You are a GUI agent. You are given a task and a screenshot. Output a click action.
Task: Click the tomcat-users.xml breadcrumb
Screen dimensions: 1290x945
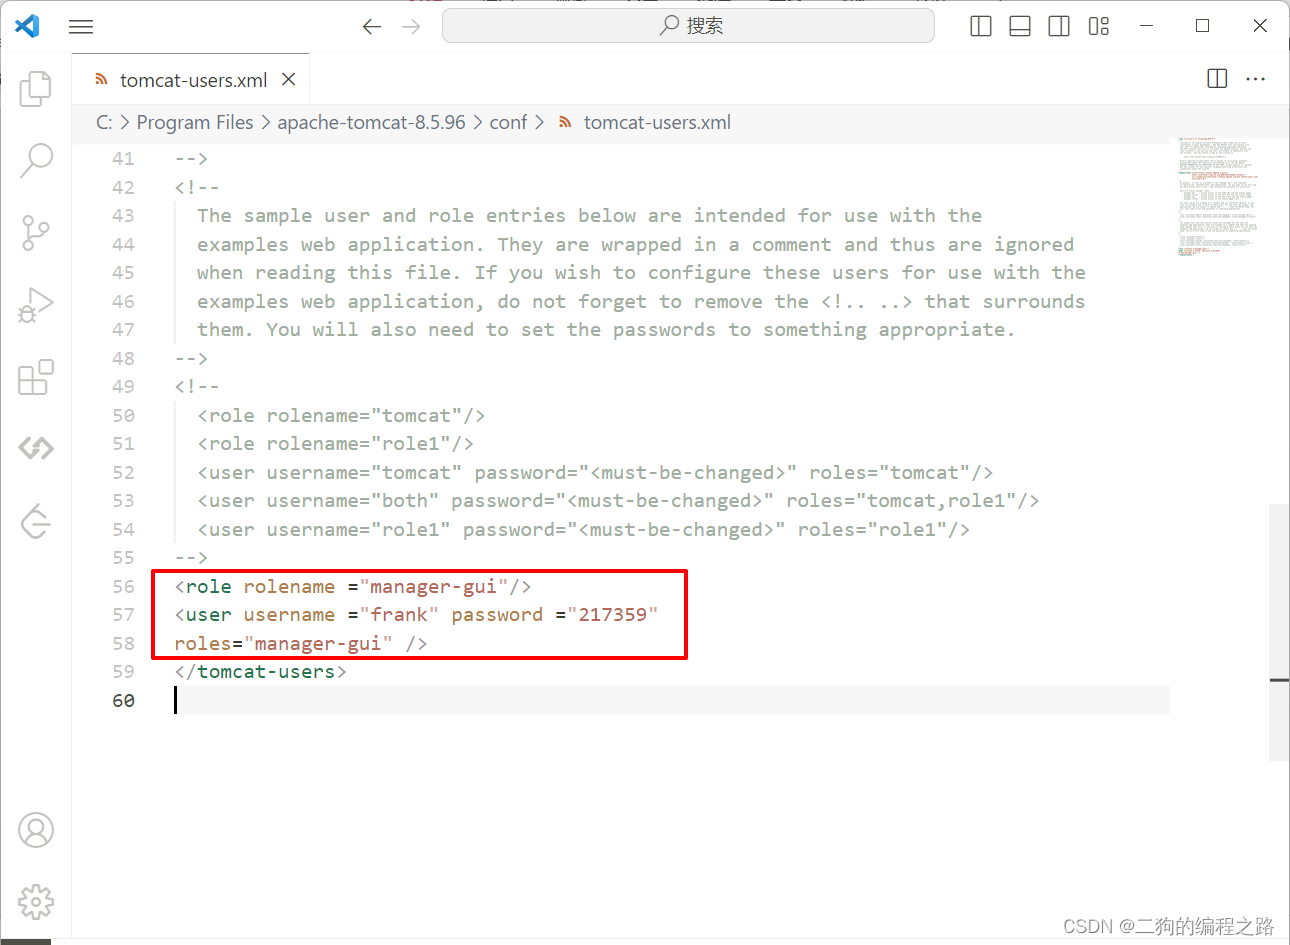(657, 122)
